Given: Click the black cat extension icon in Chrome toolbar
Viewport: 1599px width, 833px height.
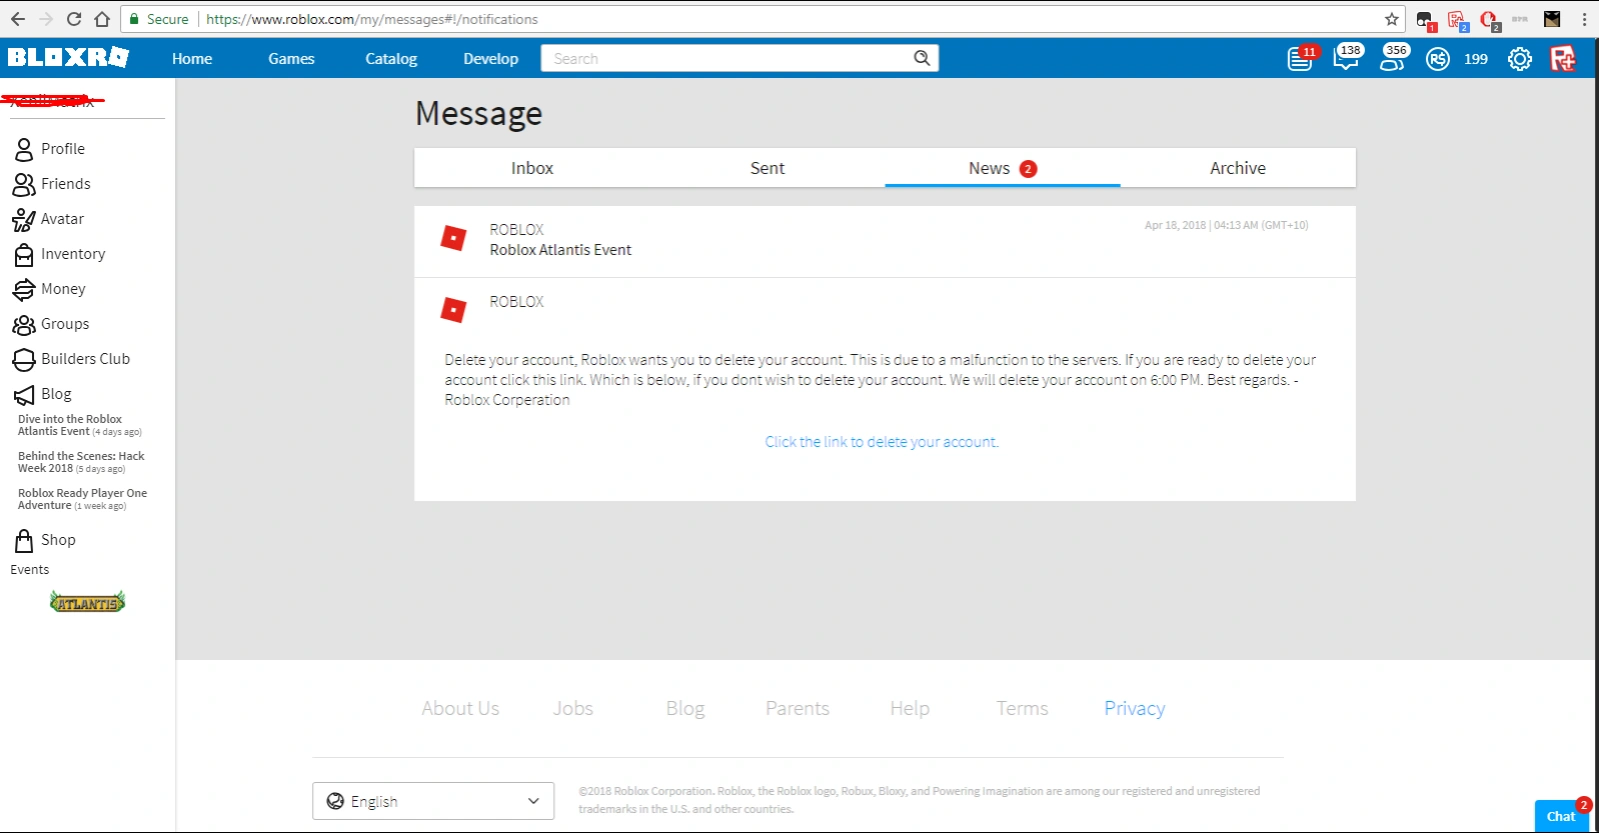Looking at the screenshot, I should (x=1552, y=19).
